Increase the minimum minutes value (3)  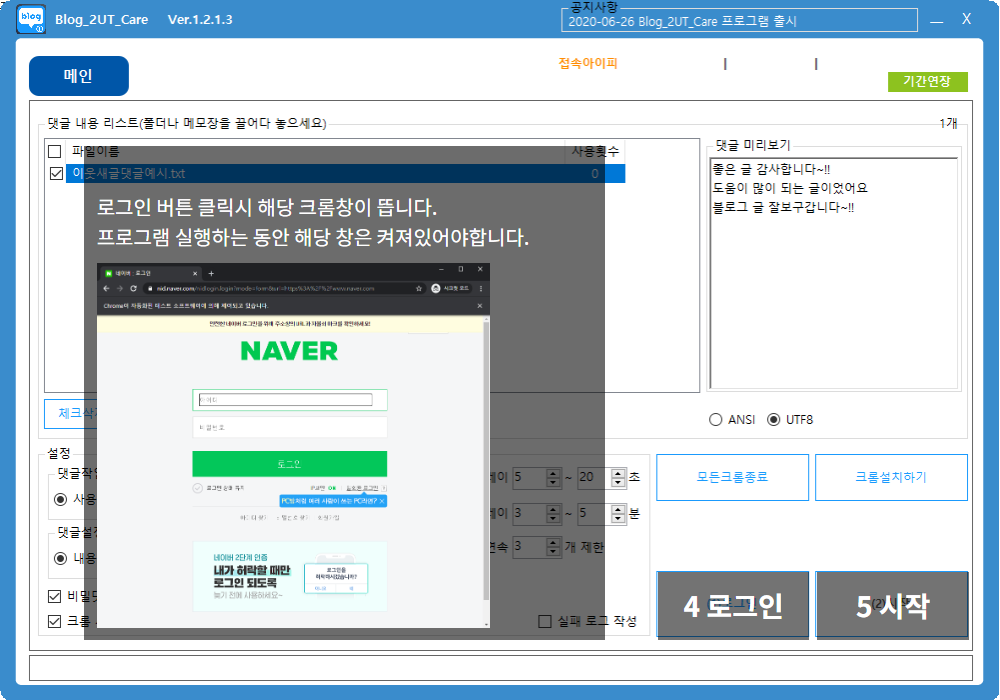553,509
